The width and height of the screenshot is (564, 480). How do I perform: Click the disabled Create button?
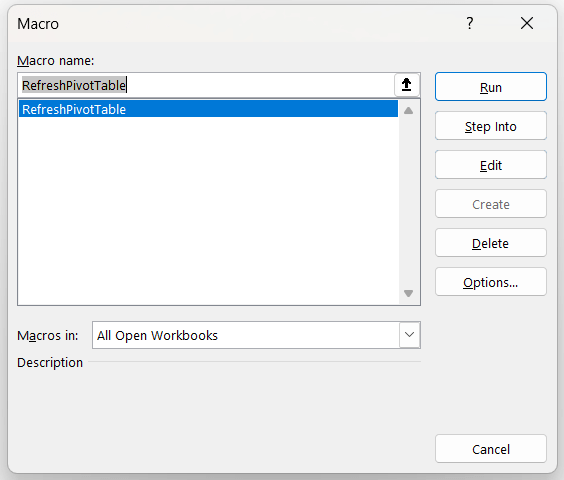click(x=491, y=204)
